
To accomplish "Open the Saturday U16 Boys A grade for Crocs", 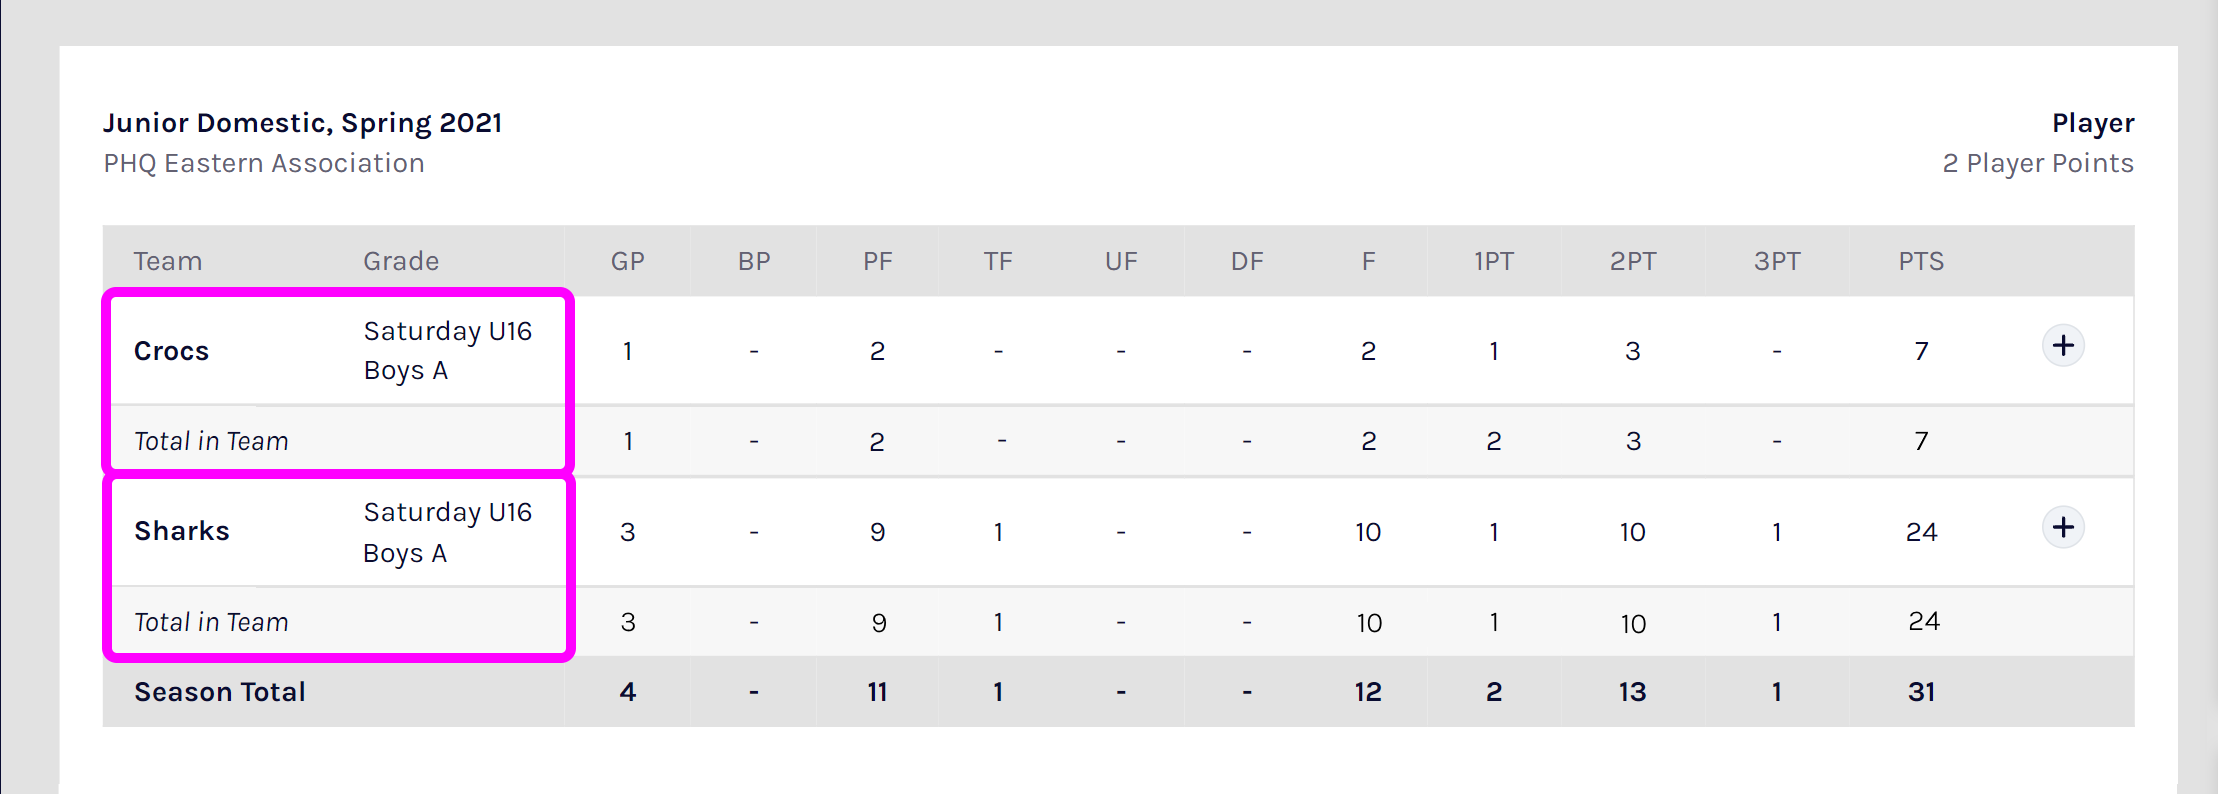I will click(447, 350).
